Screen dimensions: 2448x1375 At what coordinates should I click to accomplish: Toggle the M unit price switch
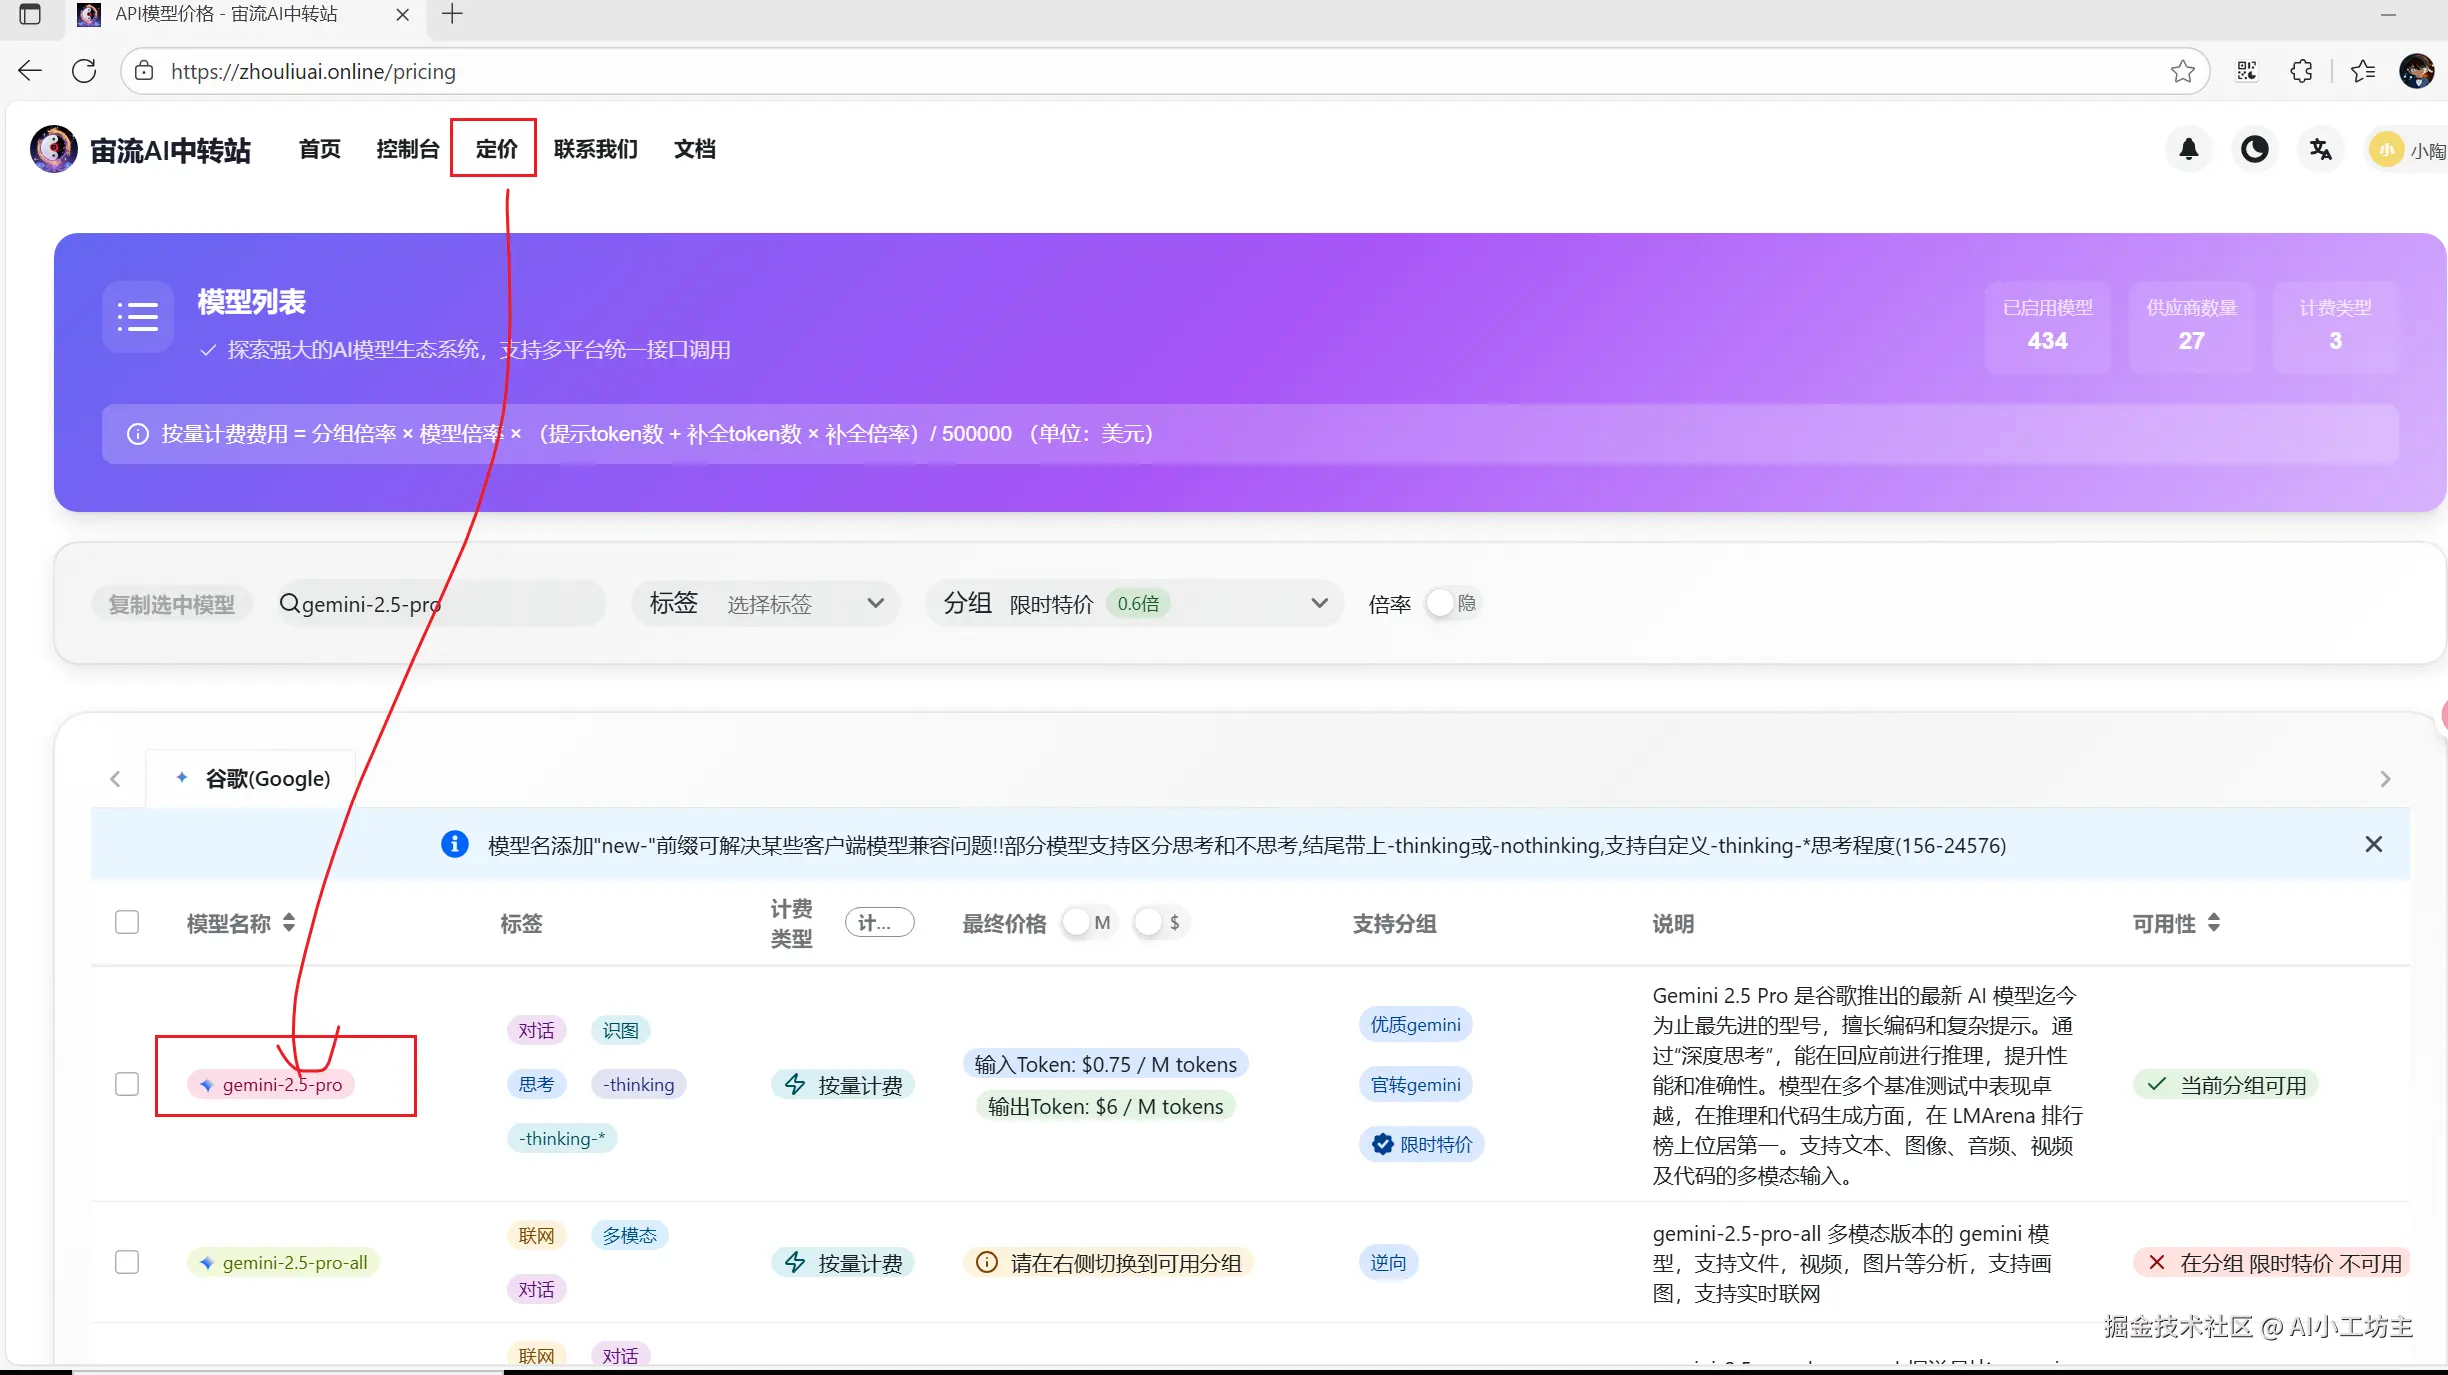[1088, 922]
